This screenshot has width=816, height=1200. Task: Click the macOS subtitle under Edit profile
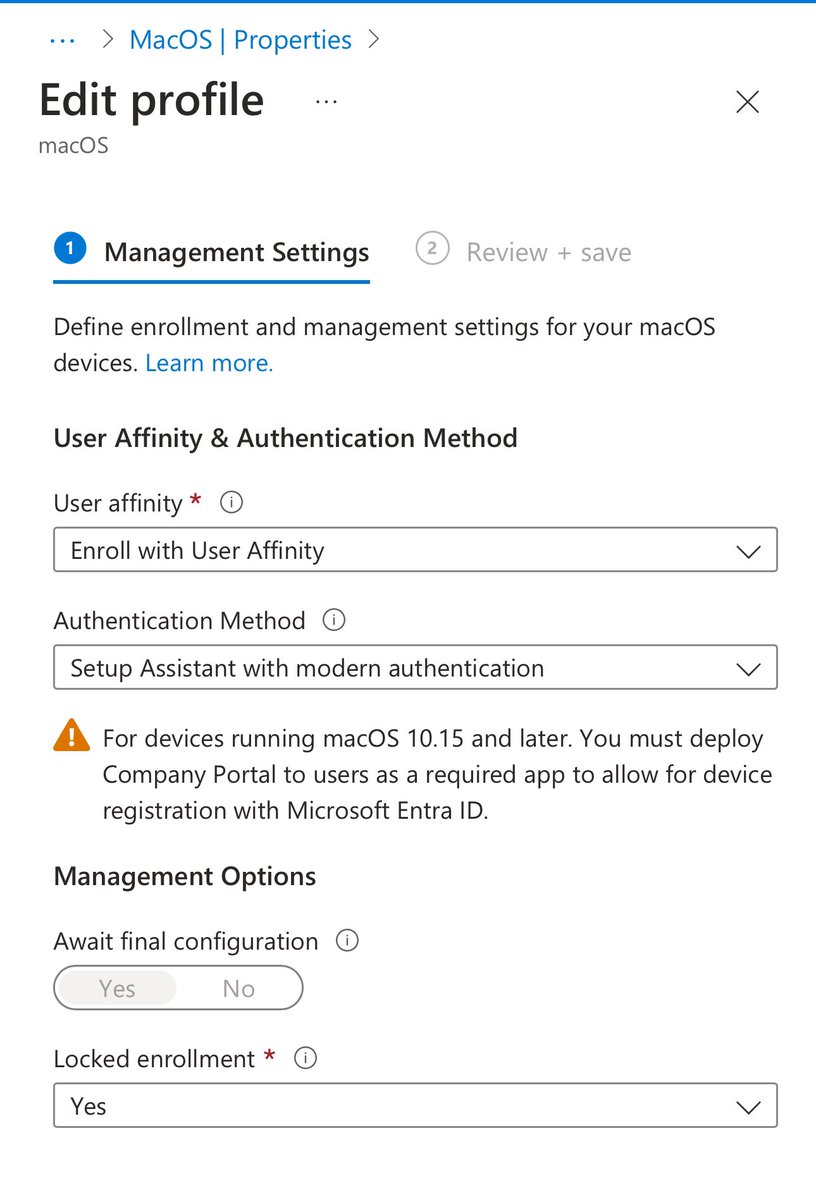coord(73,146)
